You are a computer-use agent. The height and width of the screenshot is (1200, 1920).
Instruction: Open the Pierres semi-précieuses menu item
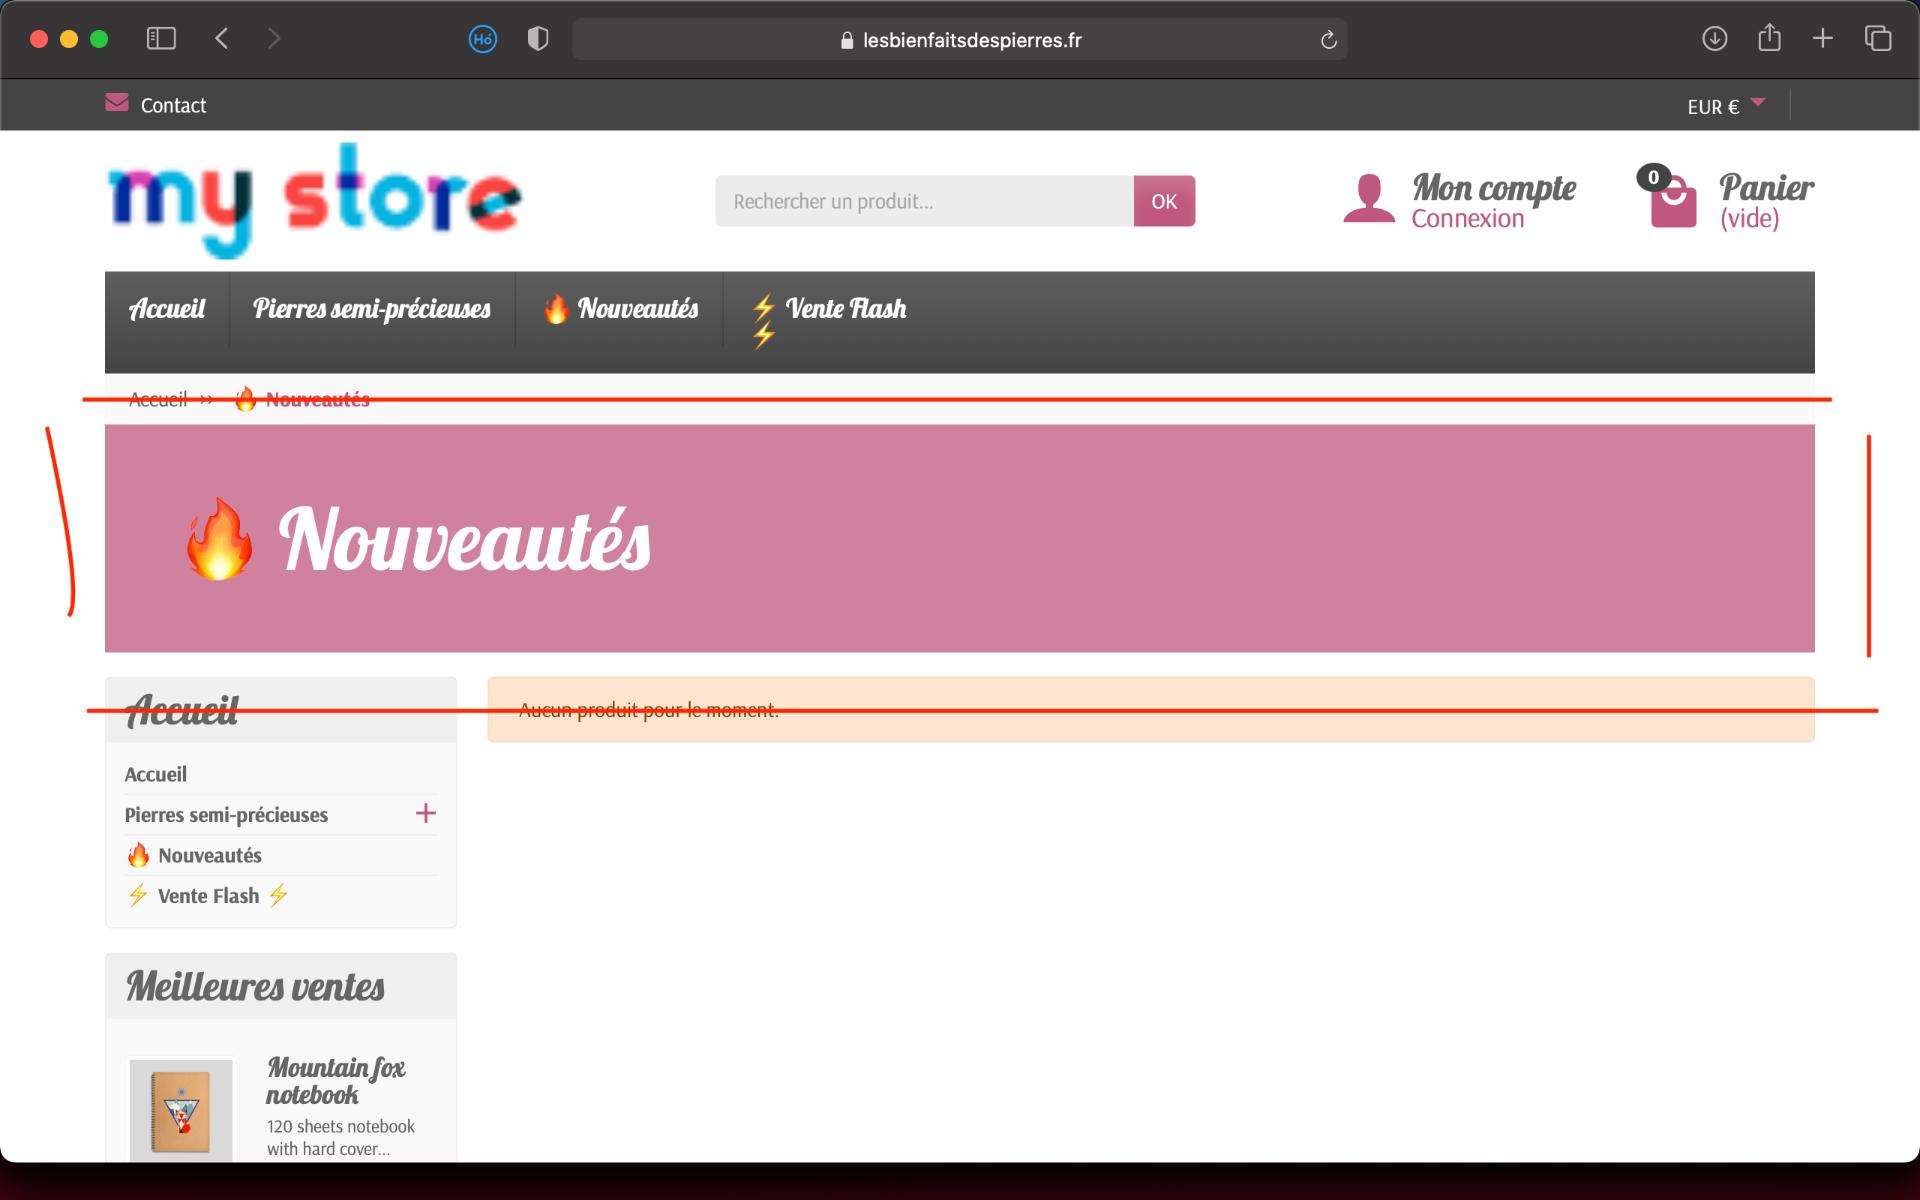point(372,309)
